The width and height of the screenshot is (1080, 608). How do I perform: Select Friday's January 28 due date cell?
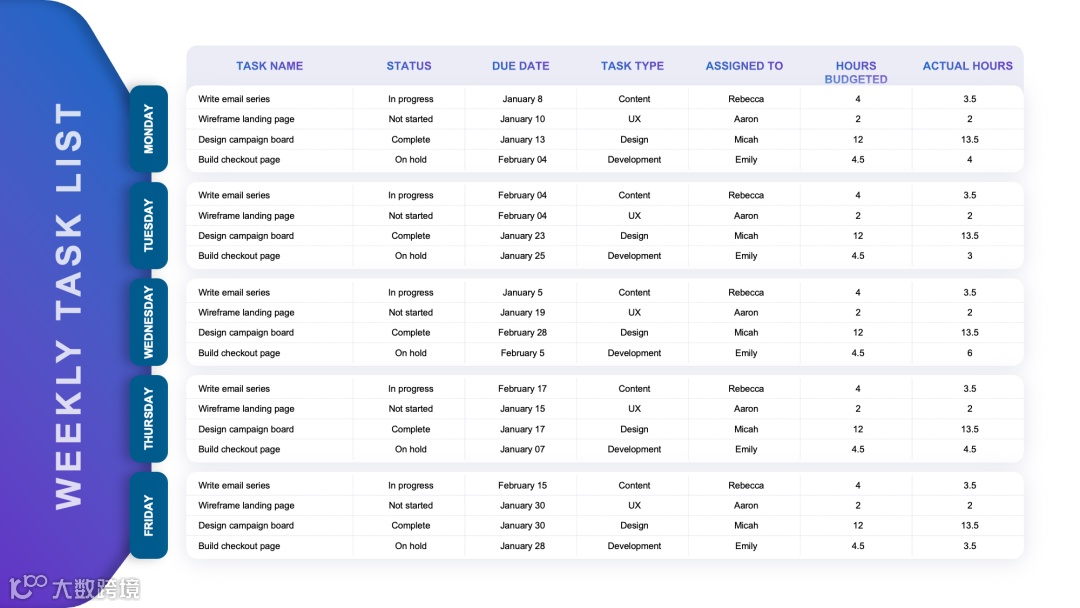[x=522, y=545]
